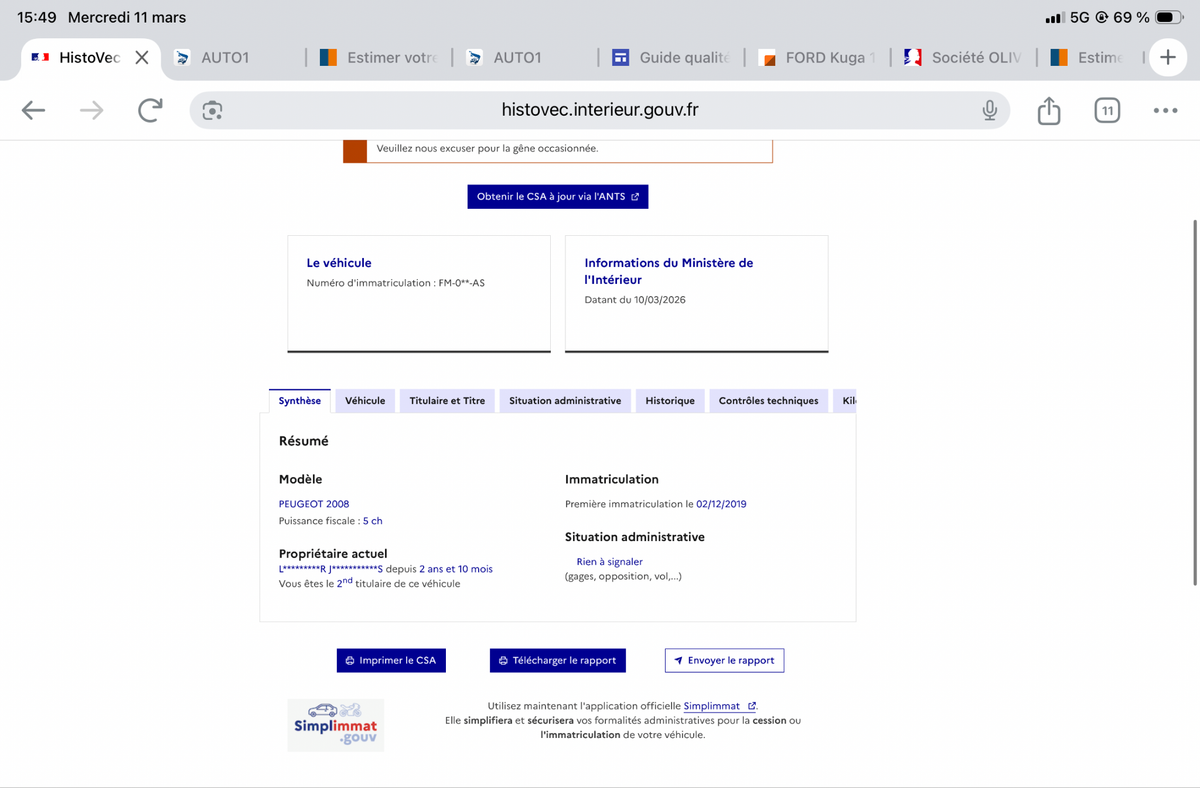Open the Simplimmat link
Screen dimensions: 1200x788
719,706
